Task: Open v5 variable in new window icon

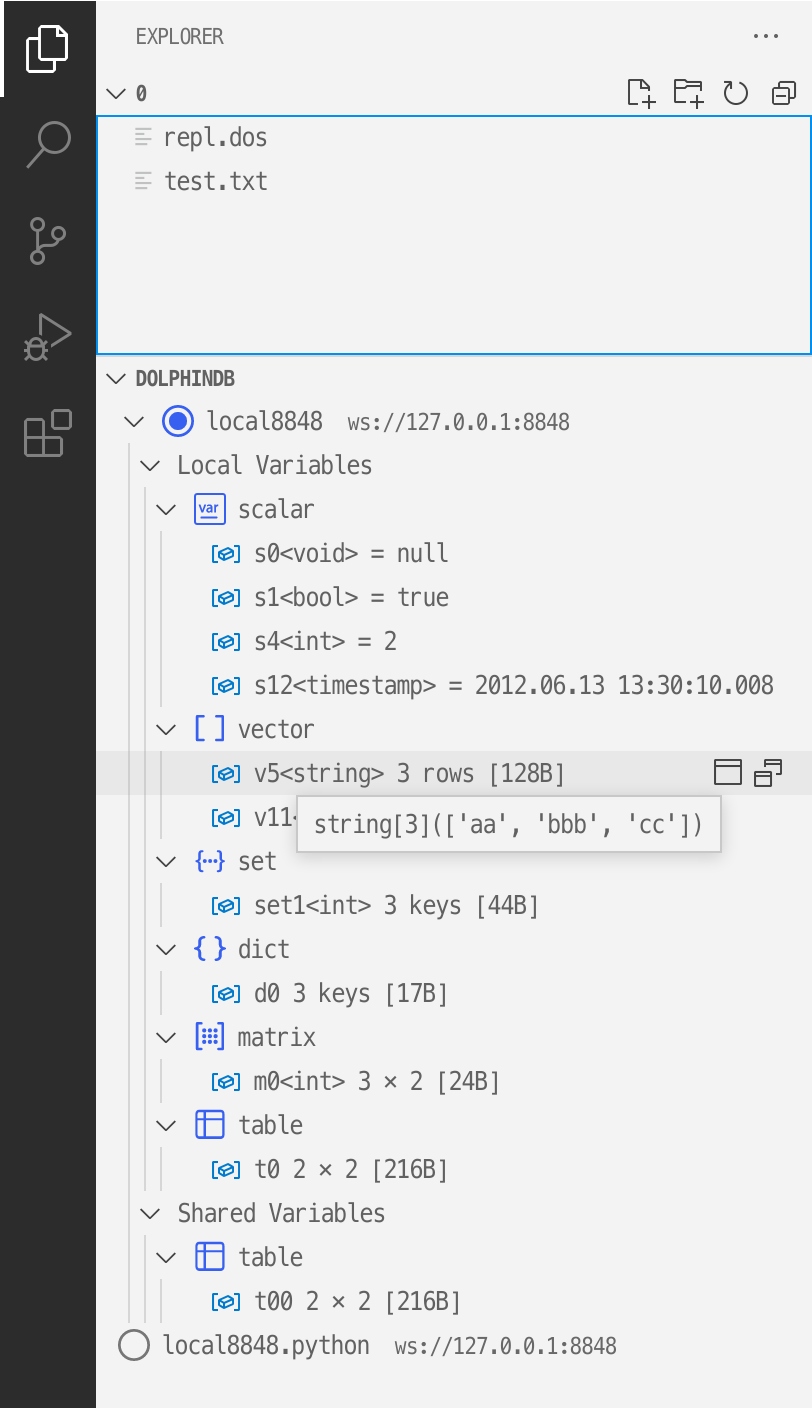Action: [768, 772]
